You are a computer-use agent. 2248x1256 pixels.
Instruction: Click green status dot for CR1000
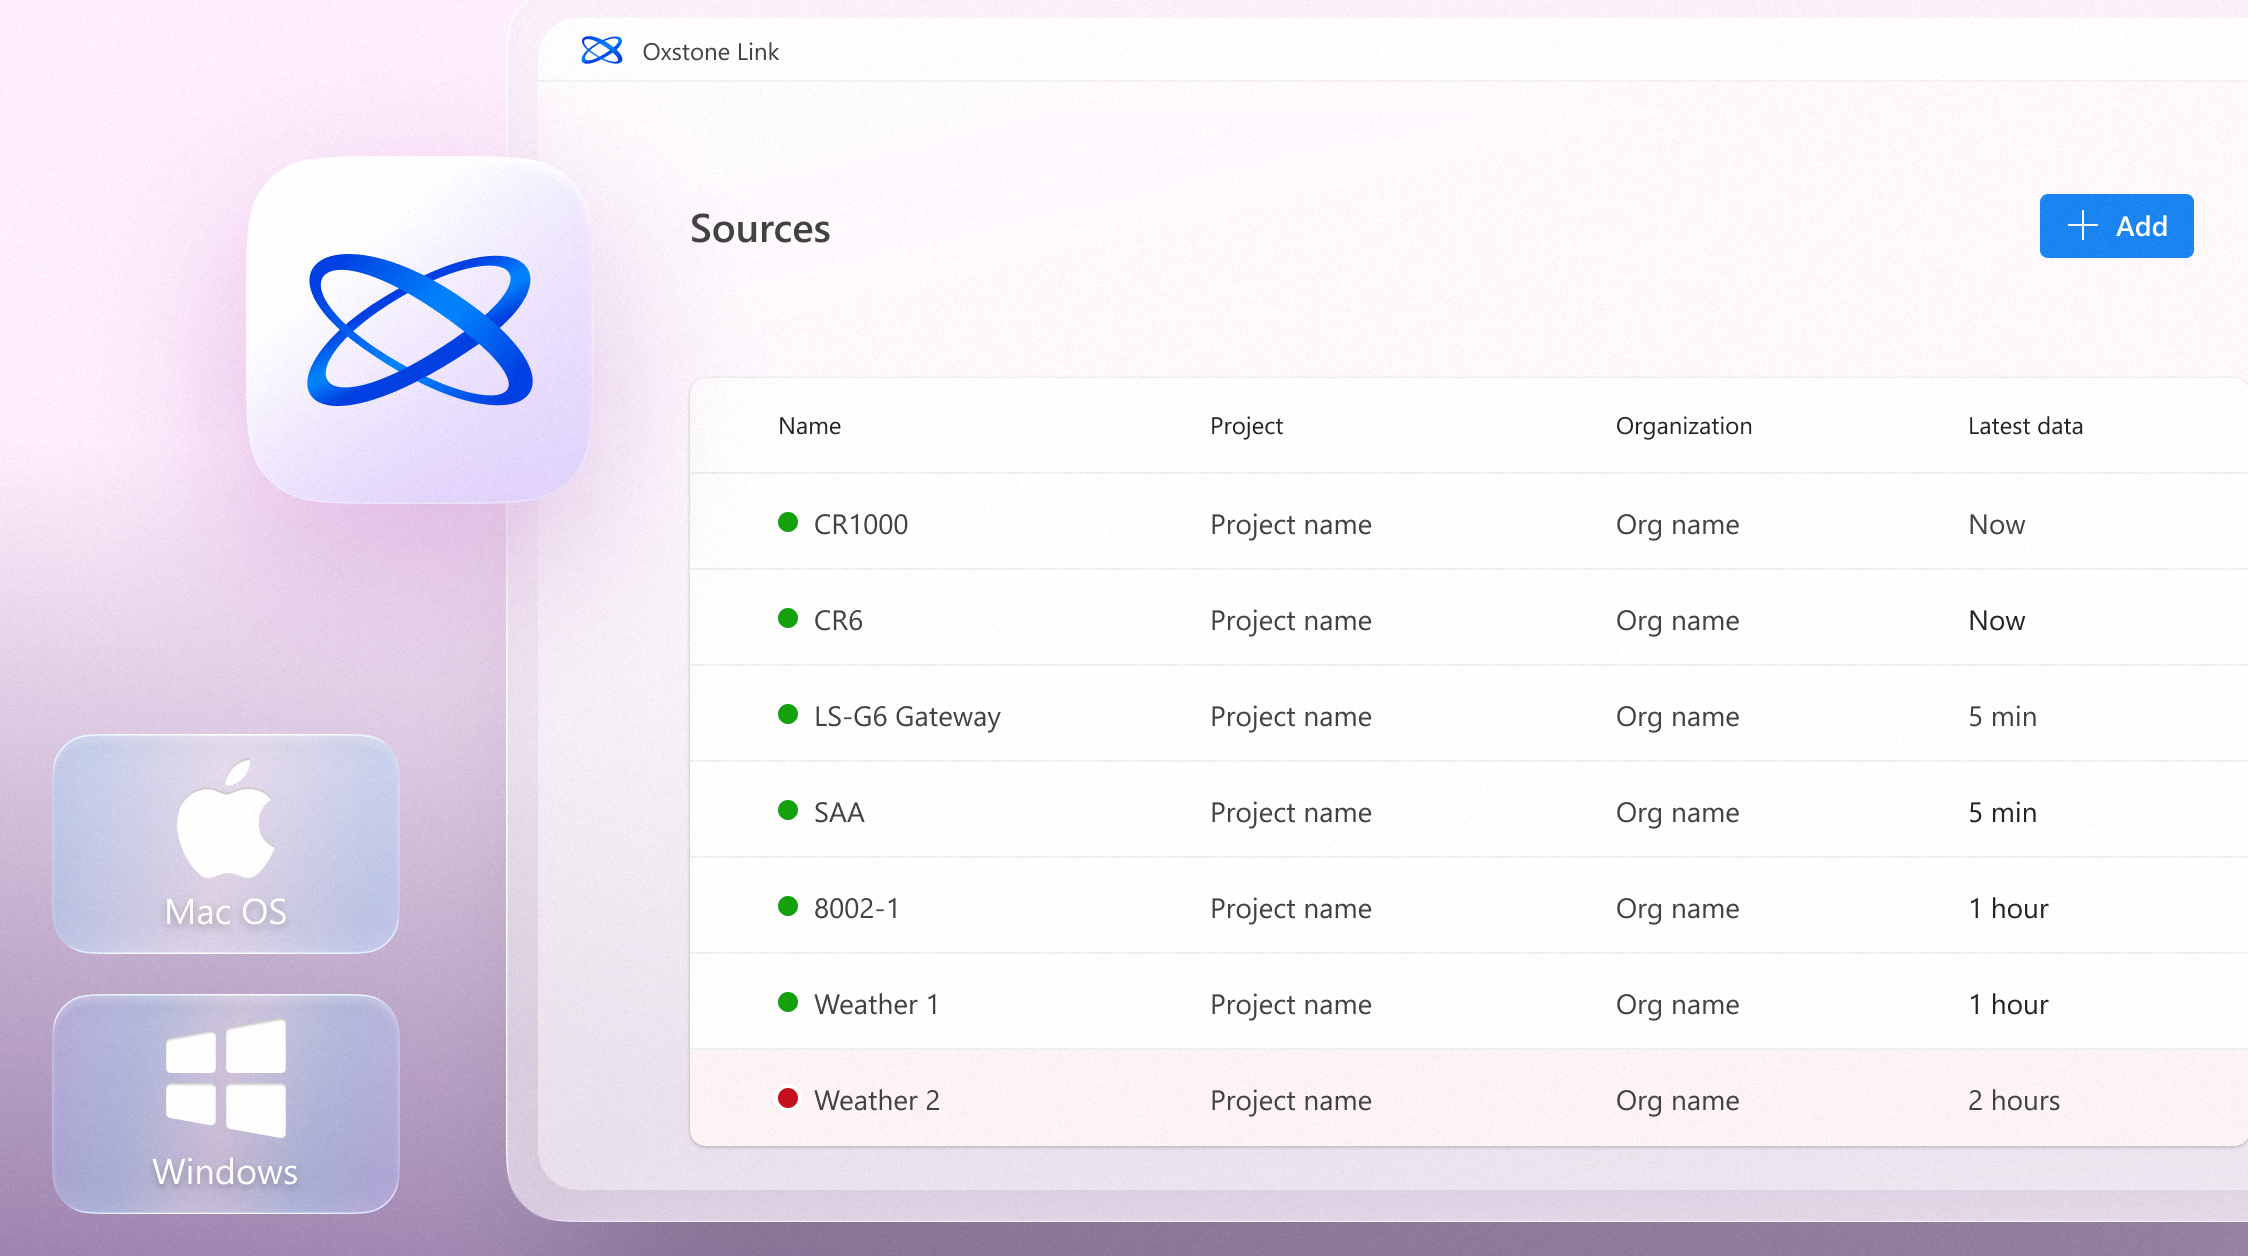788,522
